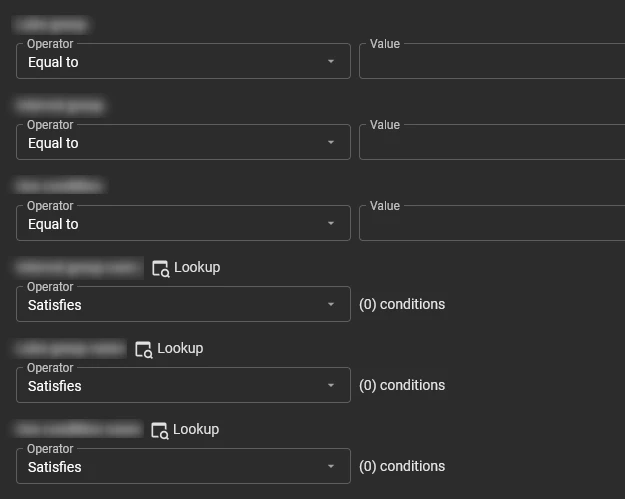The height and width of the screenshot is (499, 625).
Task: Click the magnifier icon of the first Lookup
Action: coord(161,268)
